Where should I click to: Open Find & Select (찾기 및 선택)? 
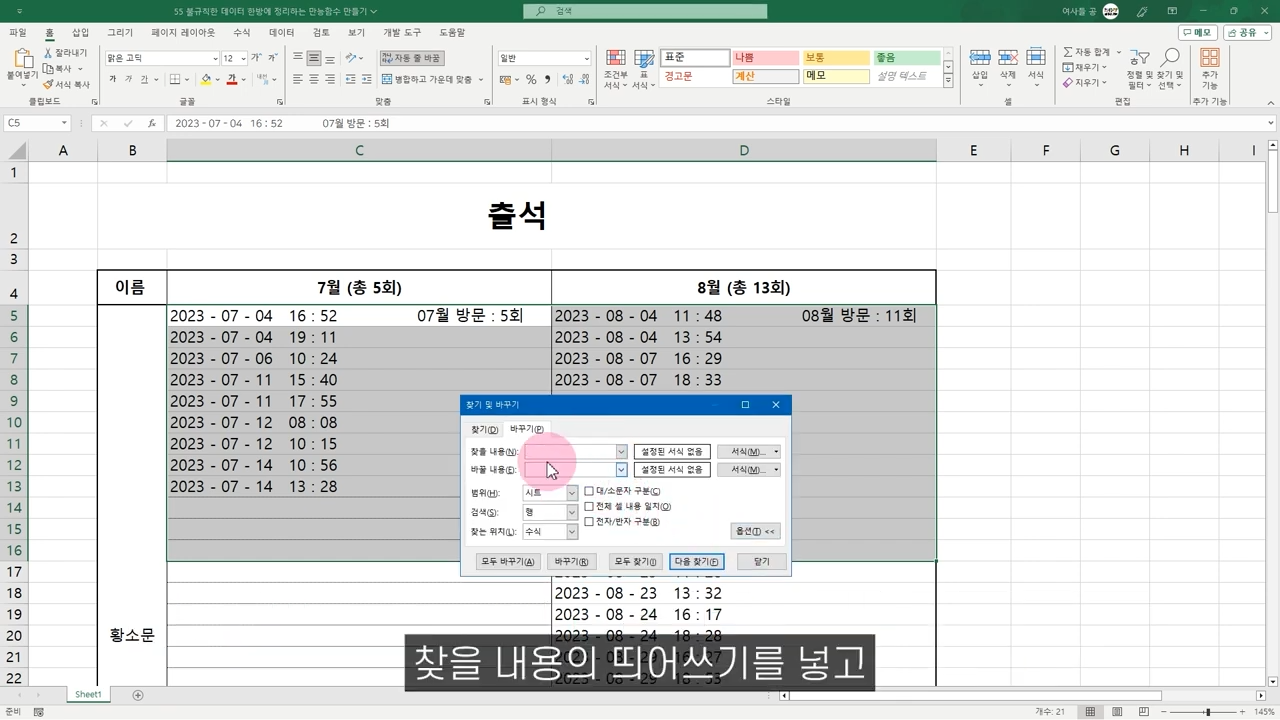click(x=1169, y=69)
